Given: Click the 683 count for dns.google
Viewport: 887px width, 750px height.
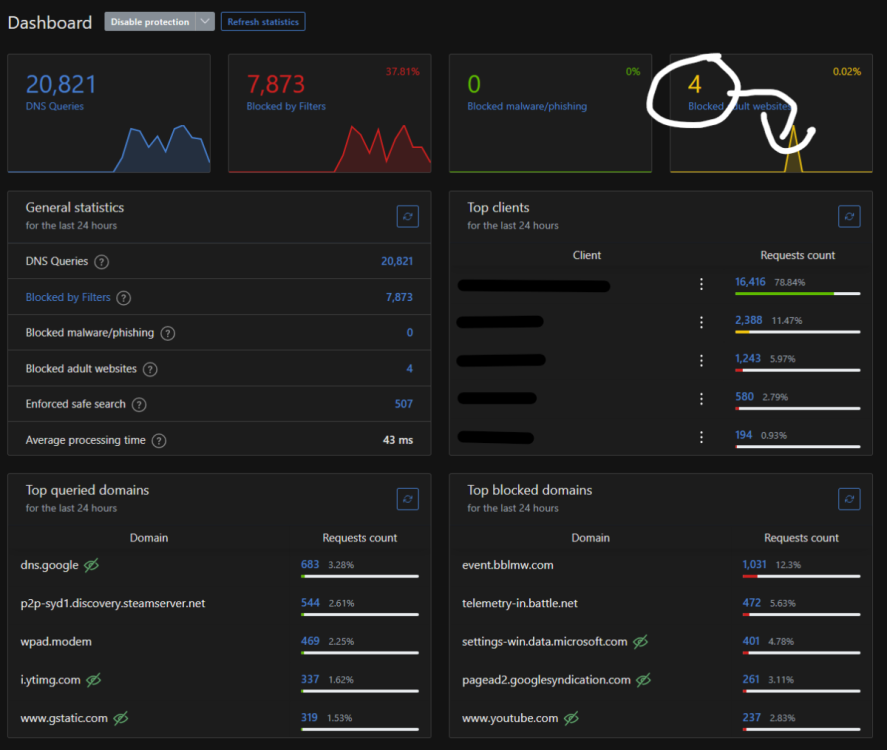Looking at the screenshot, I should point(310,564).
